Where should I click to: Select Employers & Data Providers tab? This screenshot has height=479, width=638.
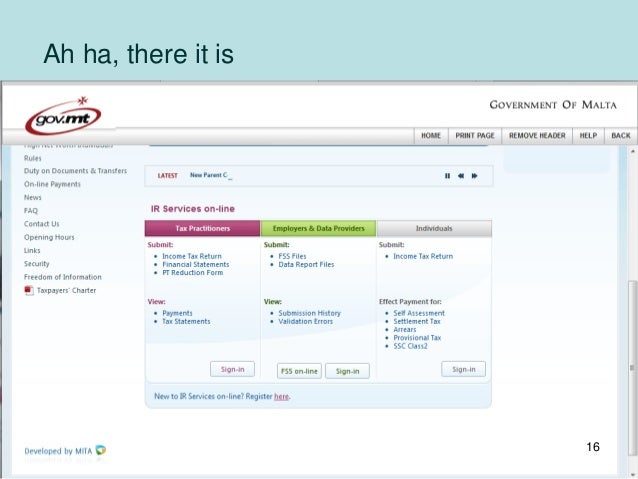(x=318, y=228)
